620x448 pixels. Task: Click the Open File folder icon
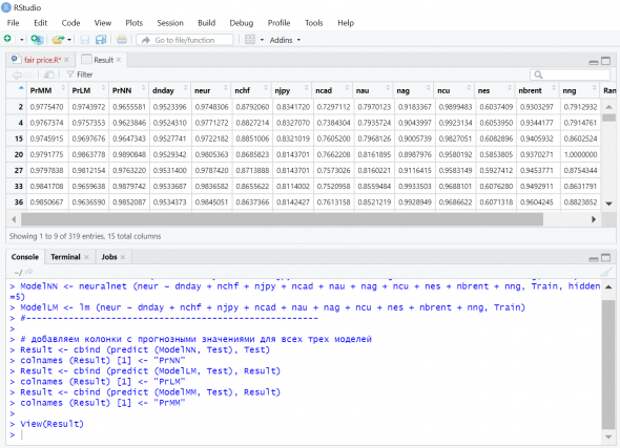click(58, 40)
